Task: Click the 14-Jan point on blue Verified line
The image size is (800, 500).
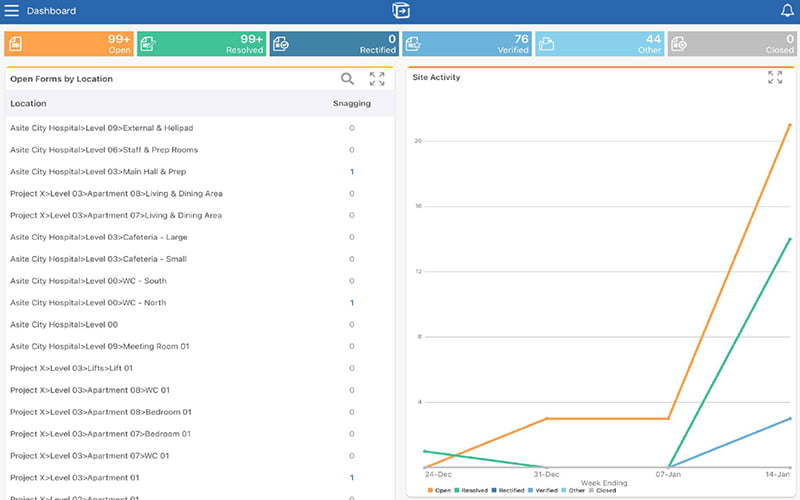Action: point(790,418)
